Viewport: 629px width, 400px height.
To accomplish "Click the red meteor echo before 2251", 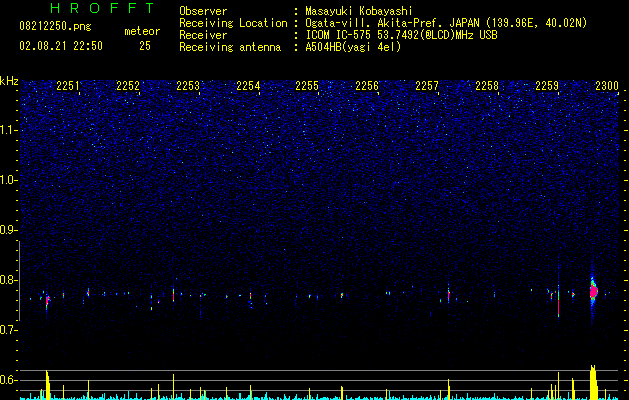I will coord(47,301).
